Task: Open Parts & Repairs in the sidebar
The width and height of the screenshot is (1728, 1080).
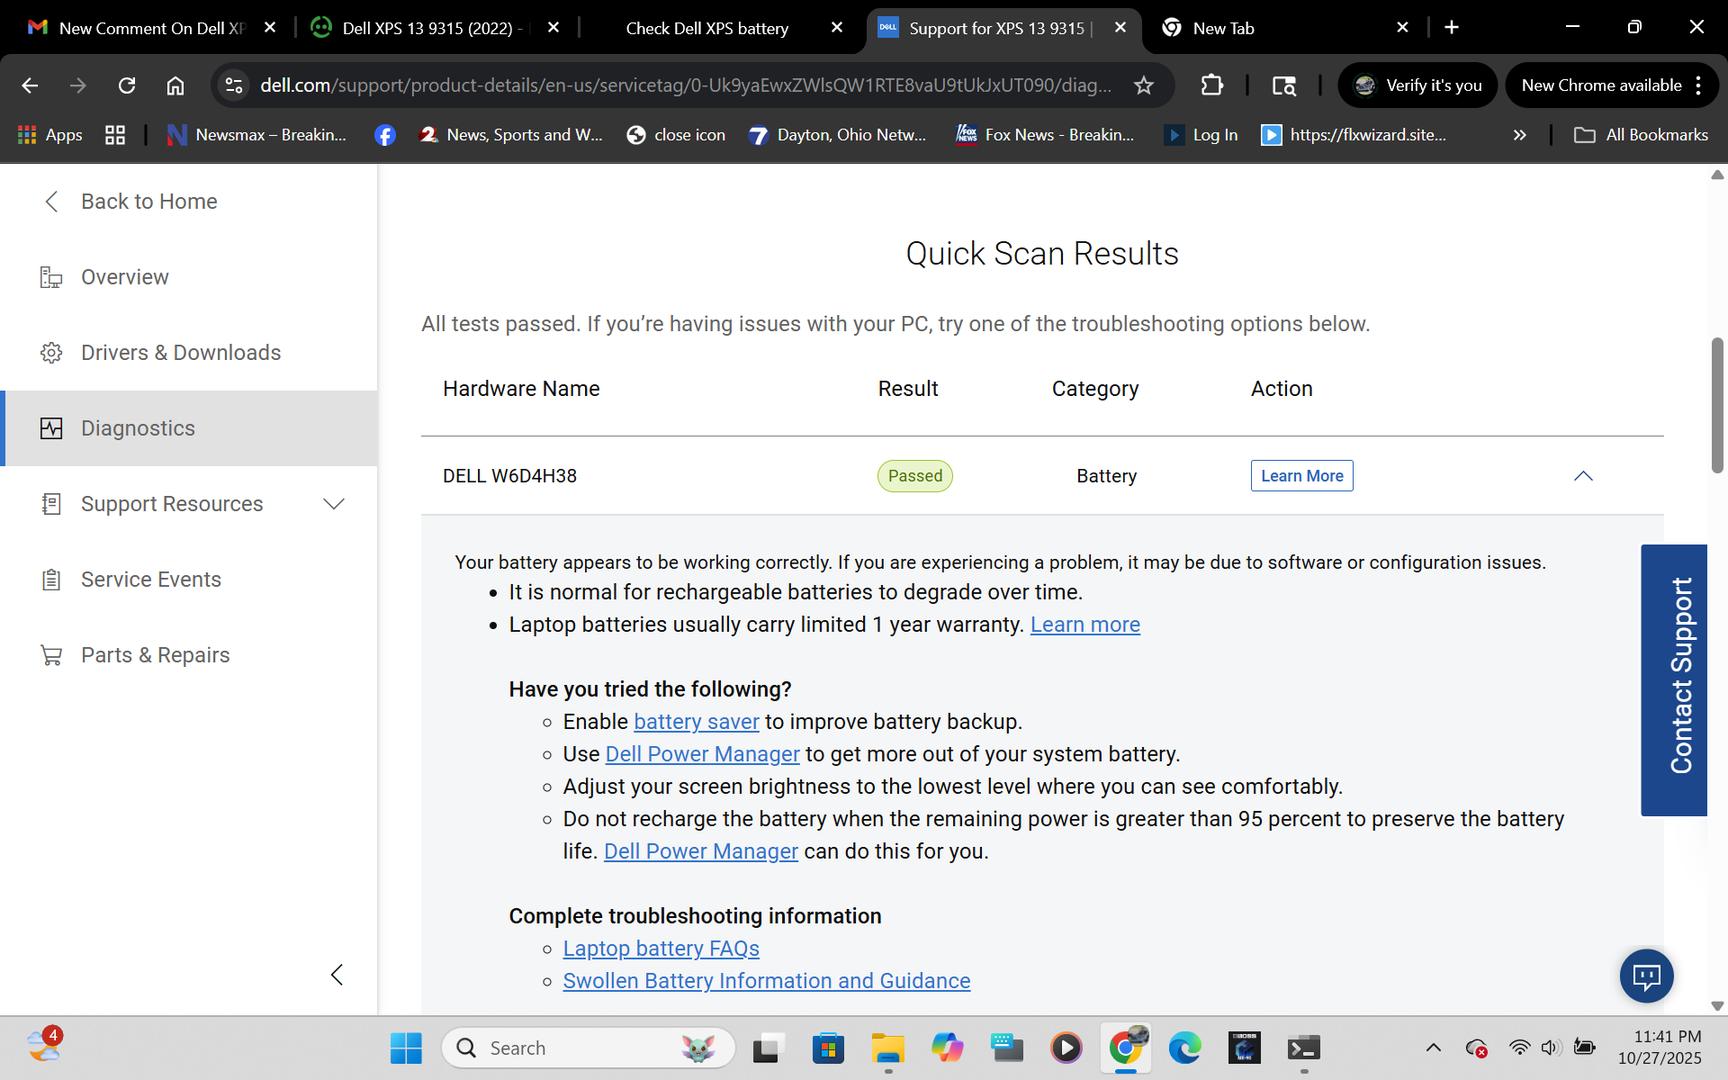Action: pos(155,655)
